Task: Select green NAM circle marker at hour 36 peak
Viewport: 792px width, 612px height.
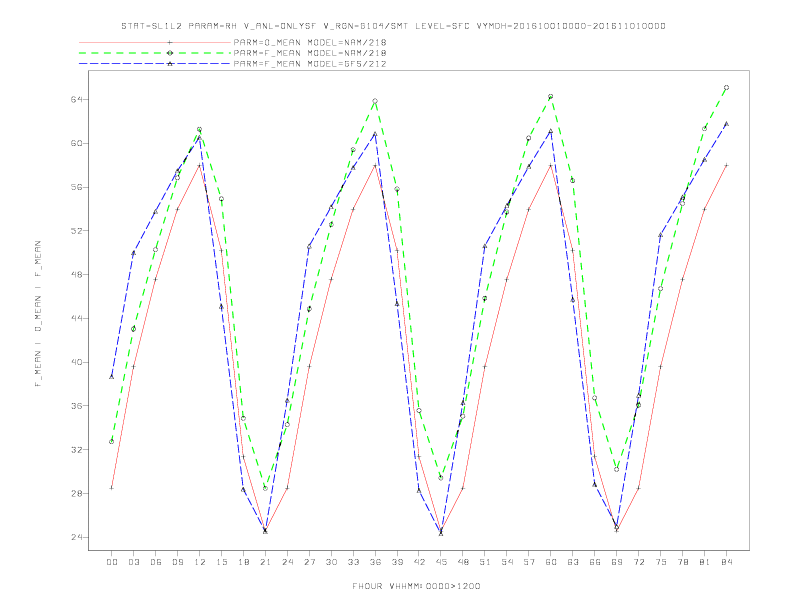Action: click(375, 101)
